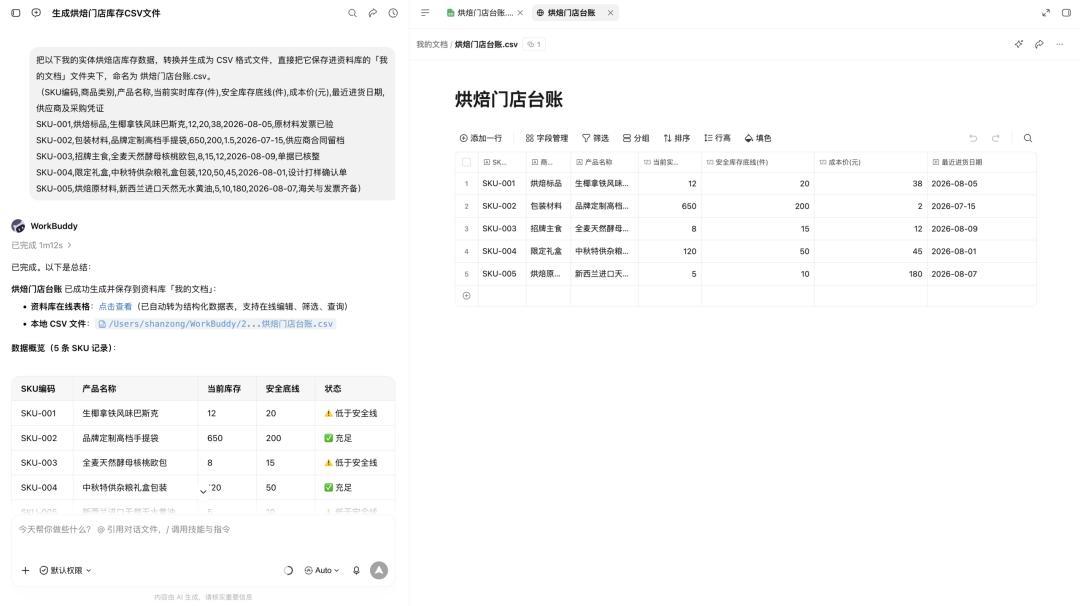This screenshot has height=606, width=1080.
Task: Open the 默认权限 permissions dropdown
Action: 65,570
